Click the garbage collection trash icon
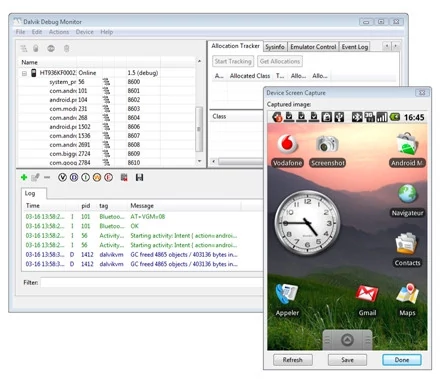The image size is (443, 379). point(66,49)
